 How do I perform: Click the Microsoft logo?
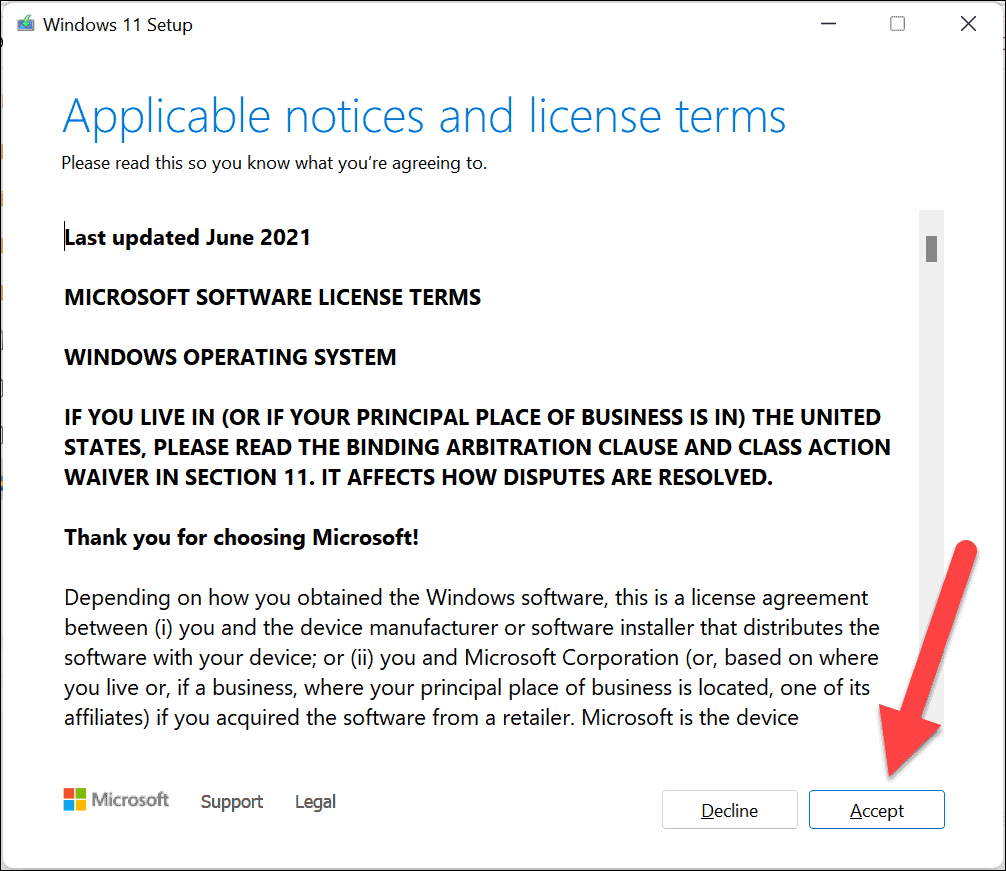pyautogui.click(x=116, y=800)
